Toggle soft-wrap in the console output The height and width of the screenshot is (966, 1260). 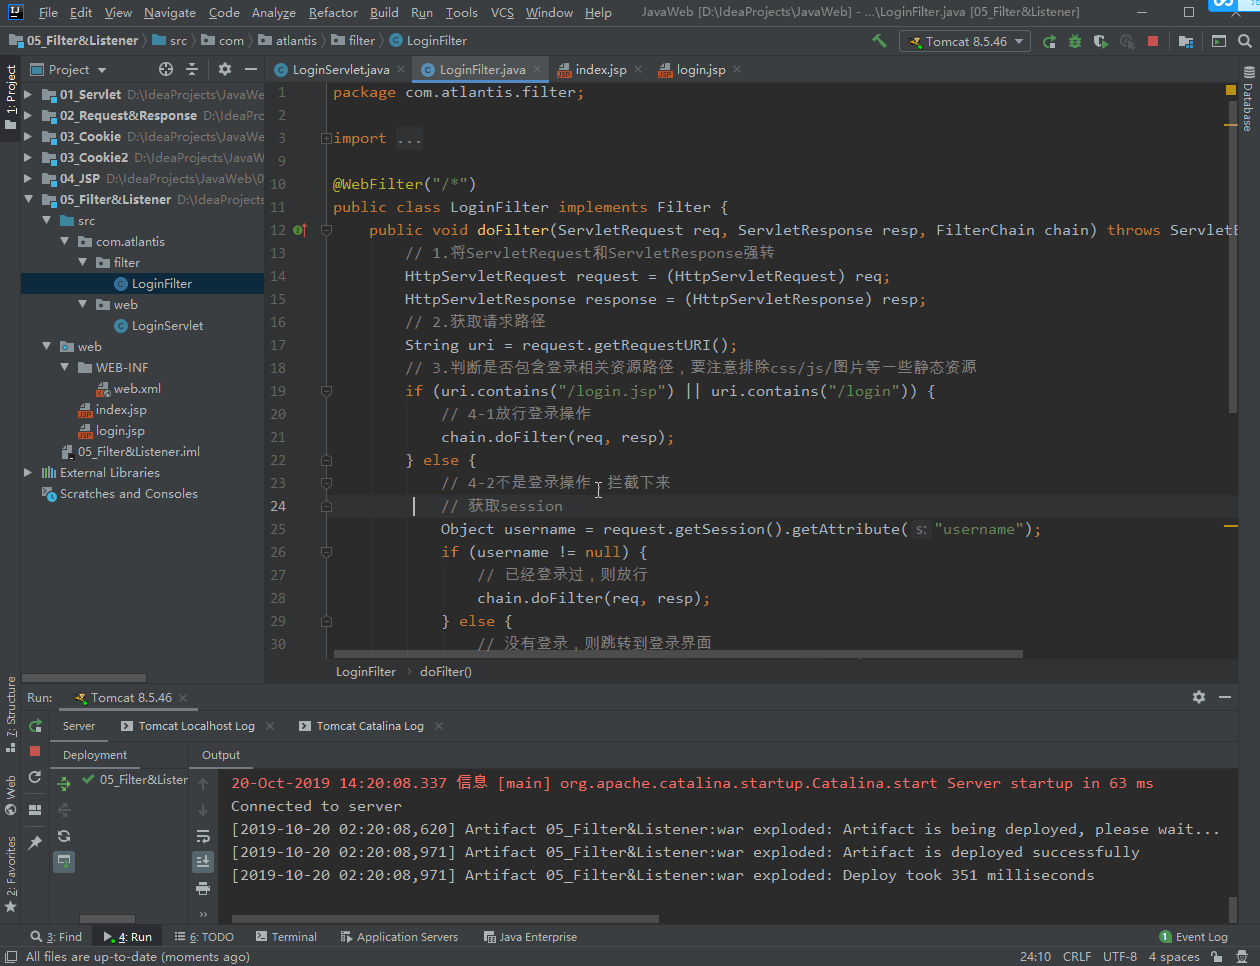click(x=203, y=836)
